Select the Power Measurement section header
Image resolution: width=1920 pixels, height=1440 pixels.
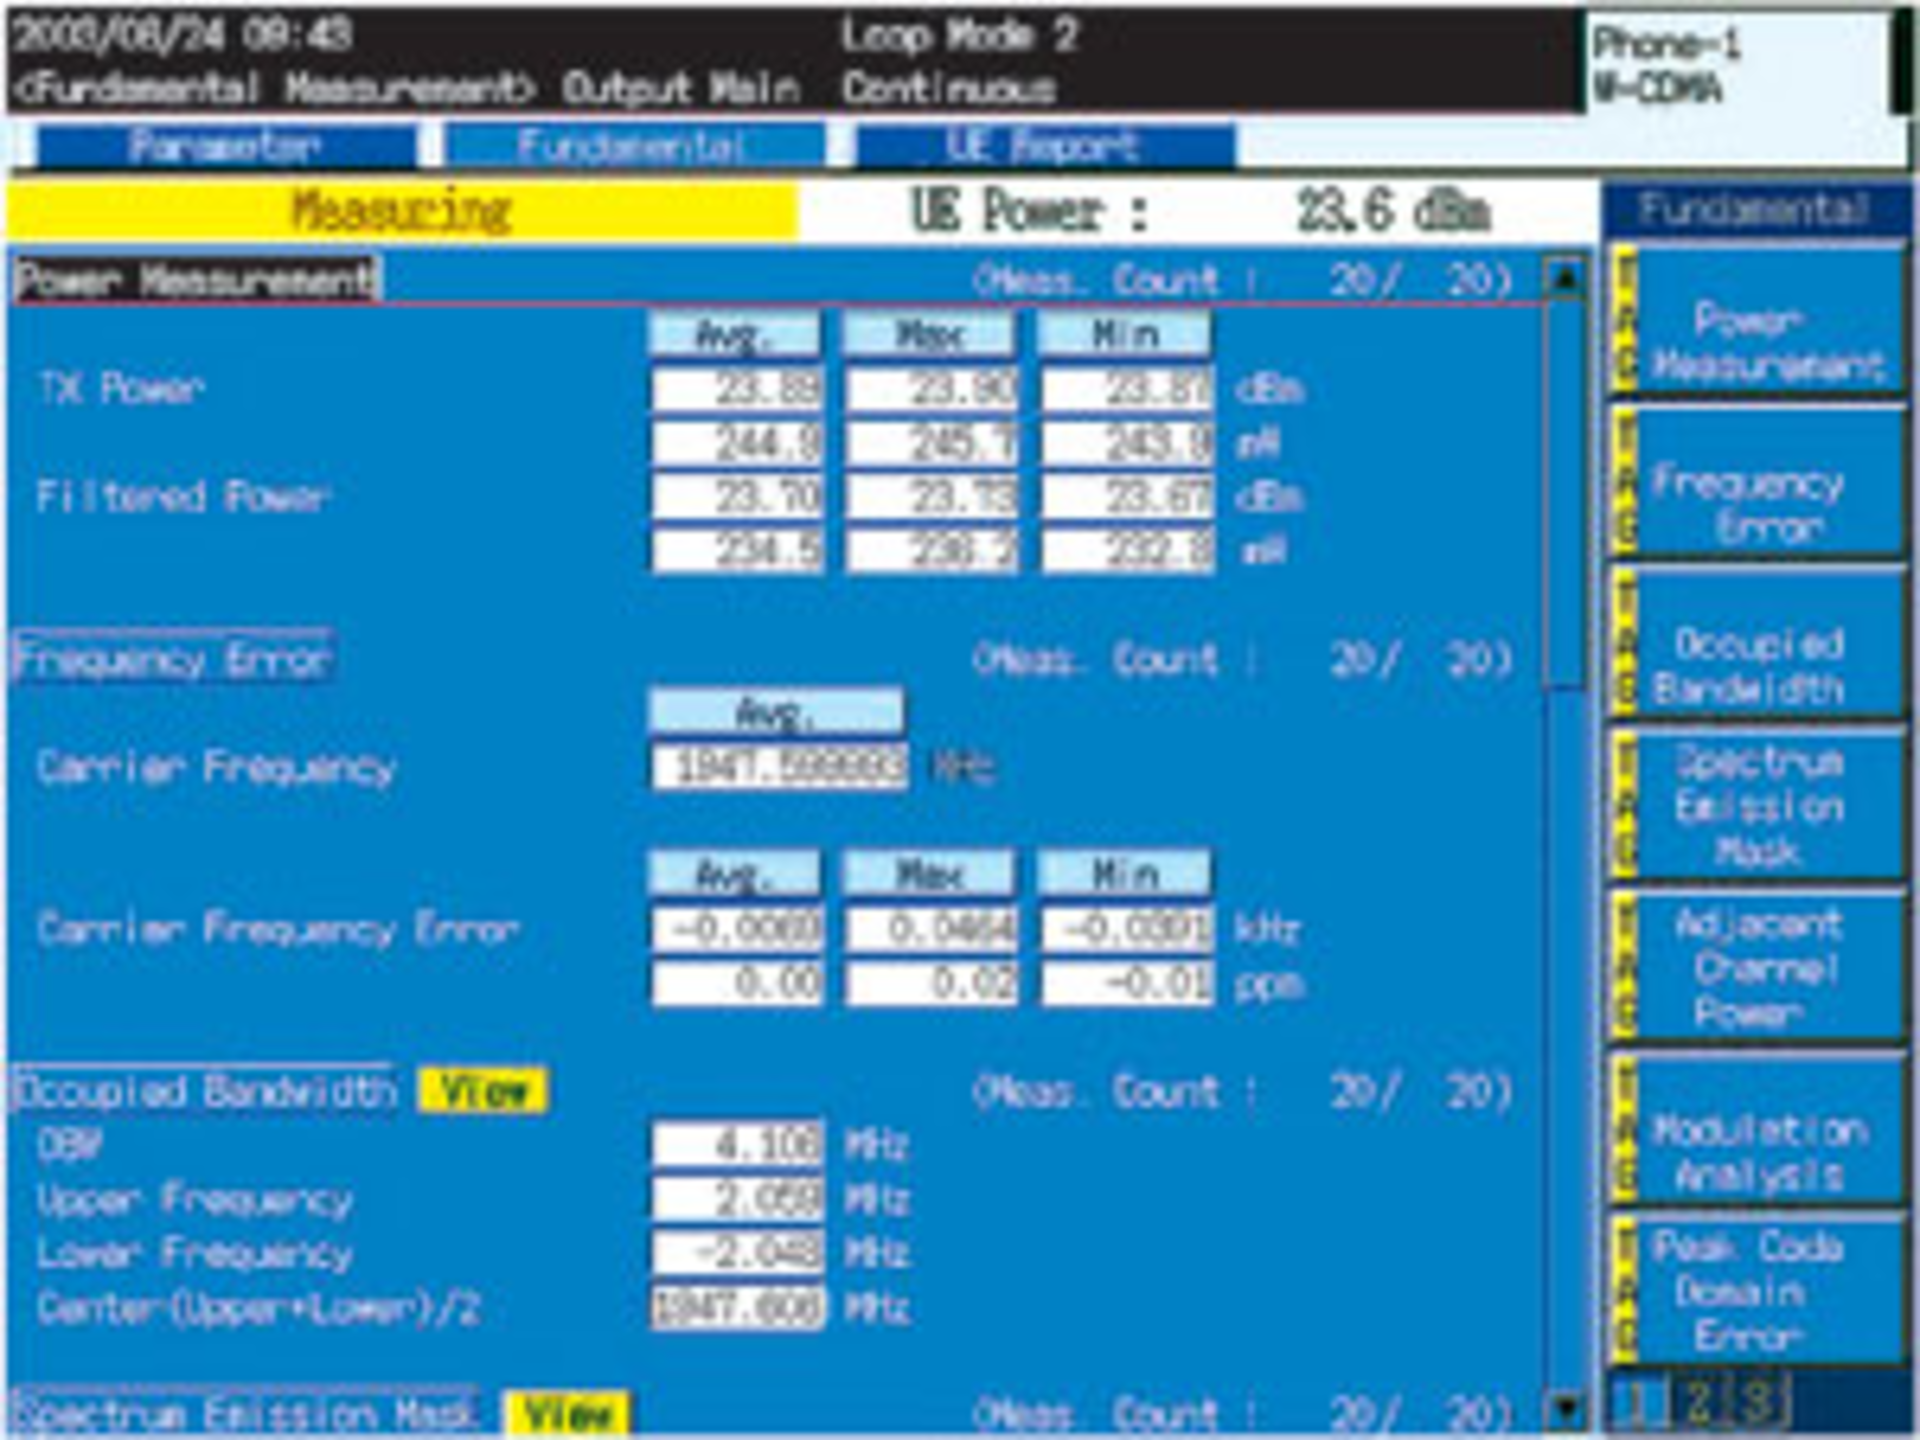(x=196, y=280)
